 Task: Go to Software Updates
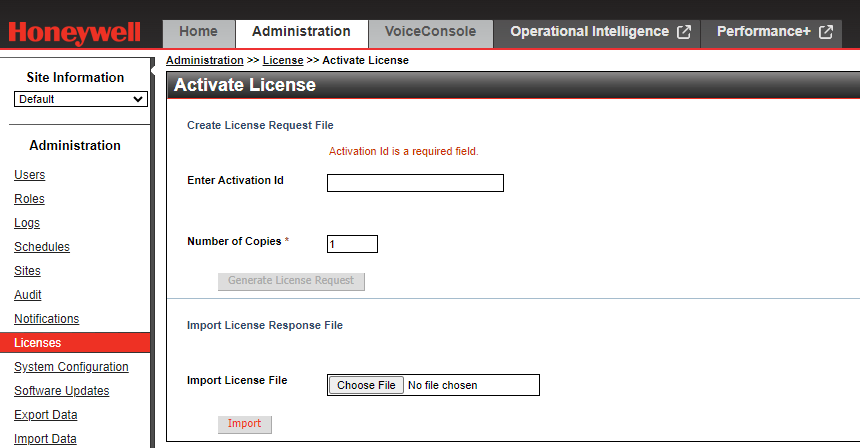click(x=61, y=391)
